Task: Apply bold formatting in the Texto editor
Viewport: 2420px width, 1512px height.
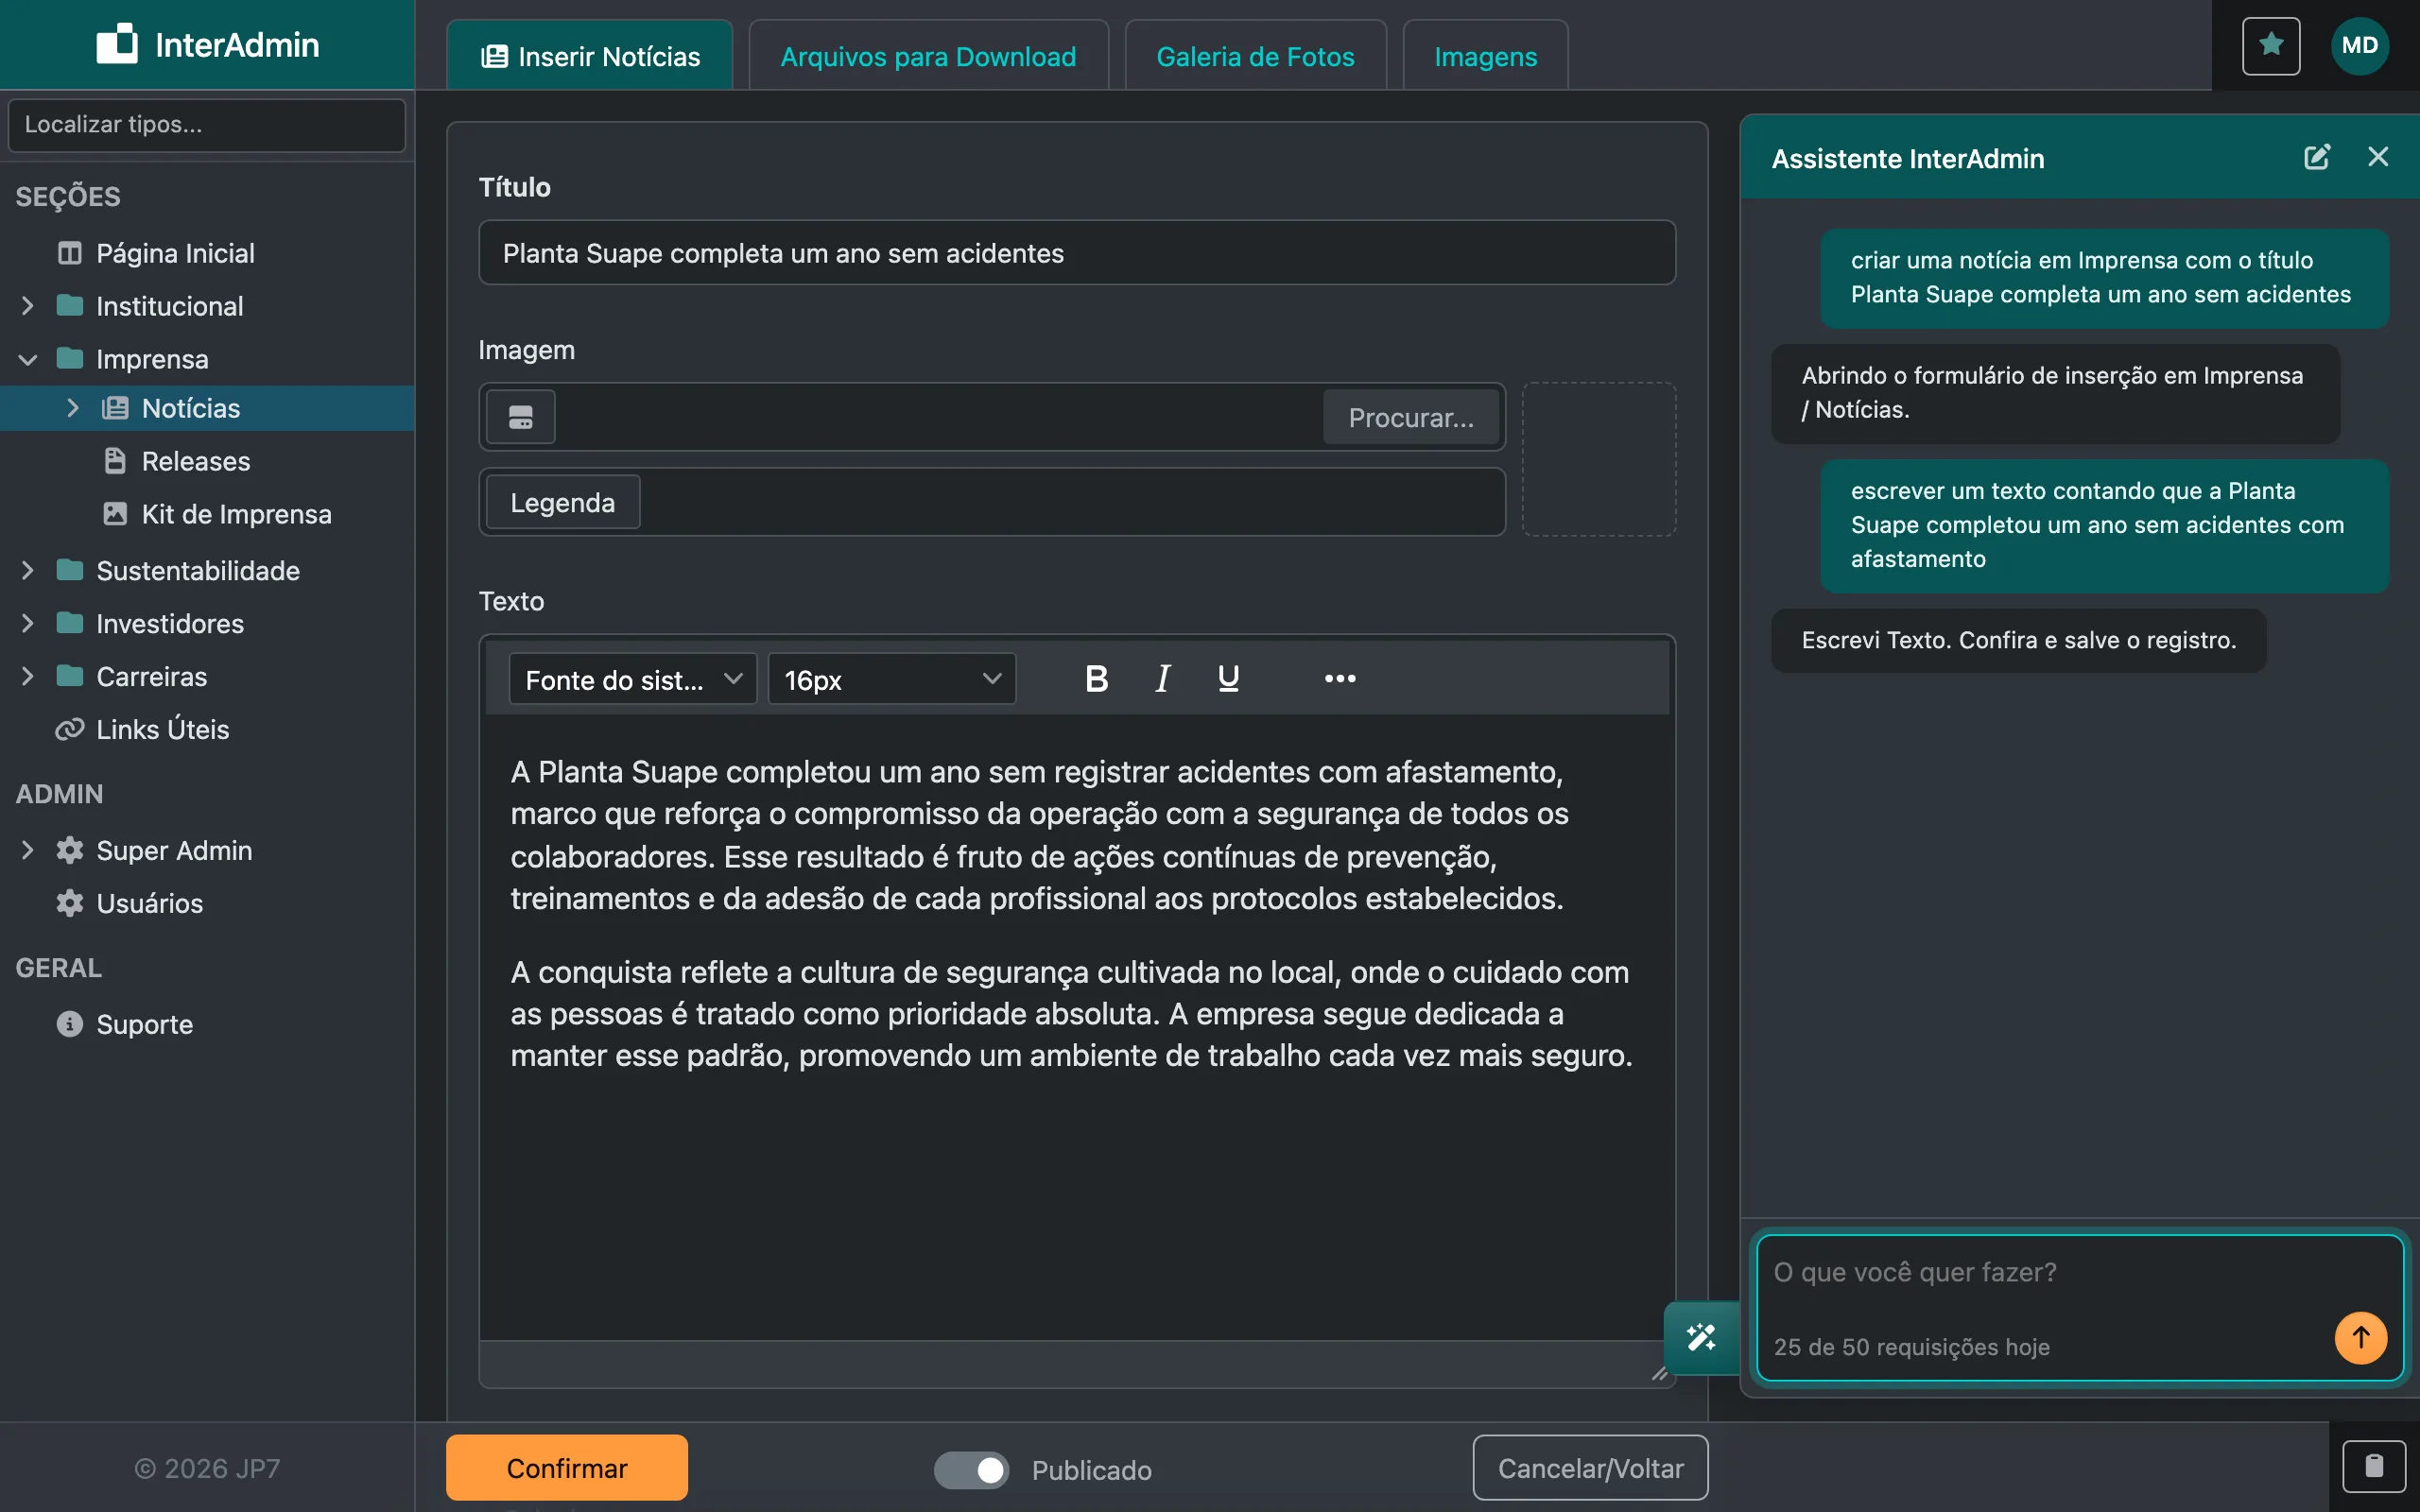Action: click(1097, 679)
